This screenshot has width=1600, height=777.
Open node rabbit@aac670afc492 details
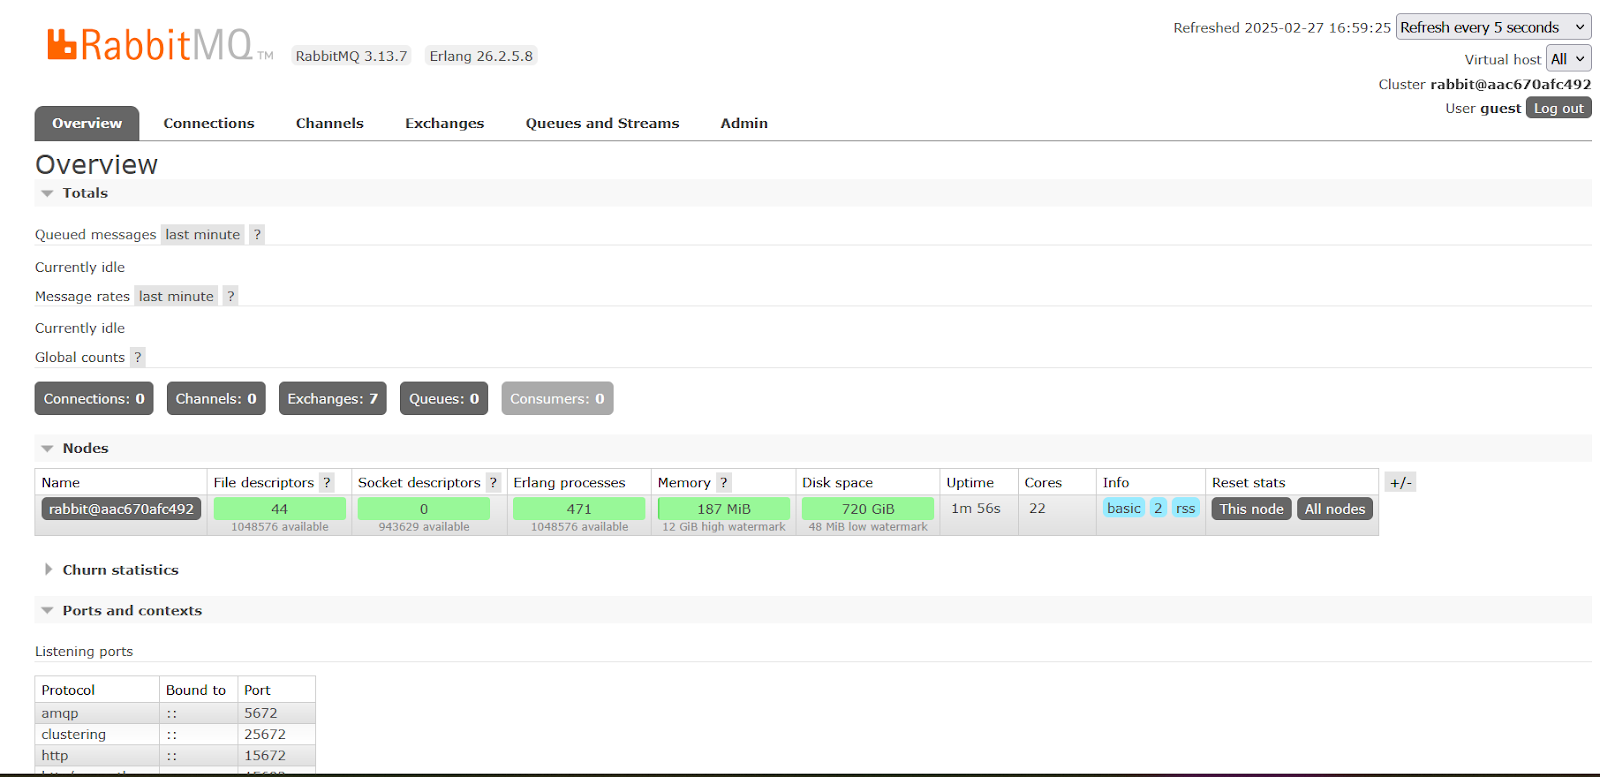tap(121, 508)
